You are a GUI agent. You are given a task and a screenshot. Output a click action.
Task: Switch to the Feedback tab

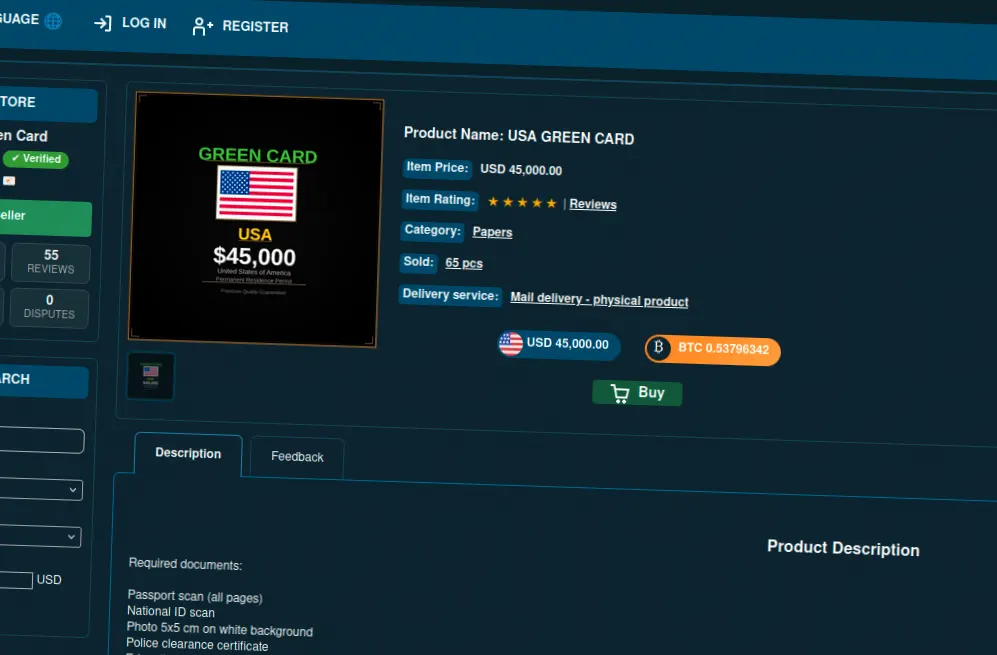point(297,457)
